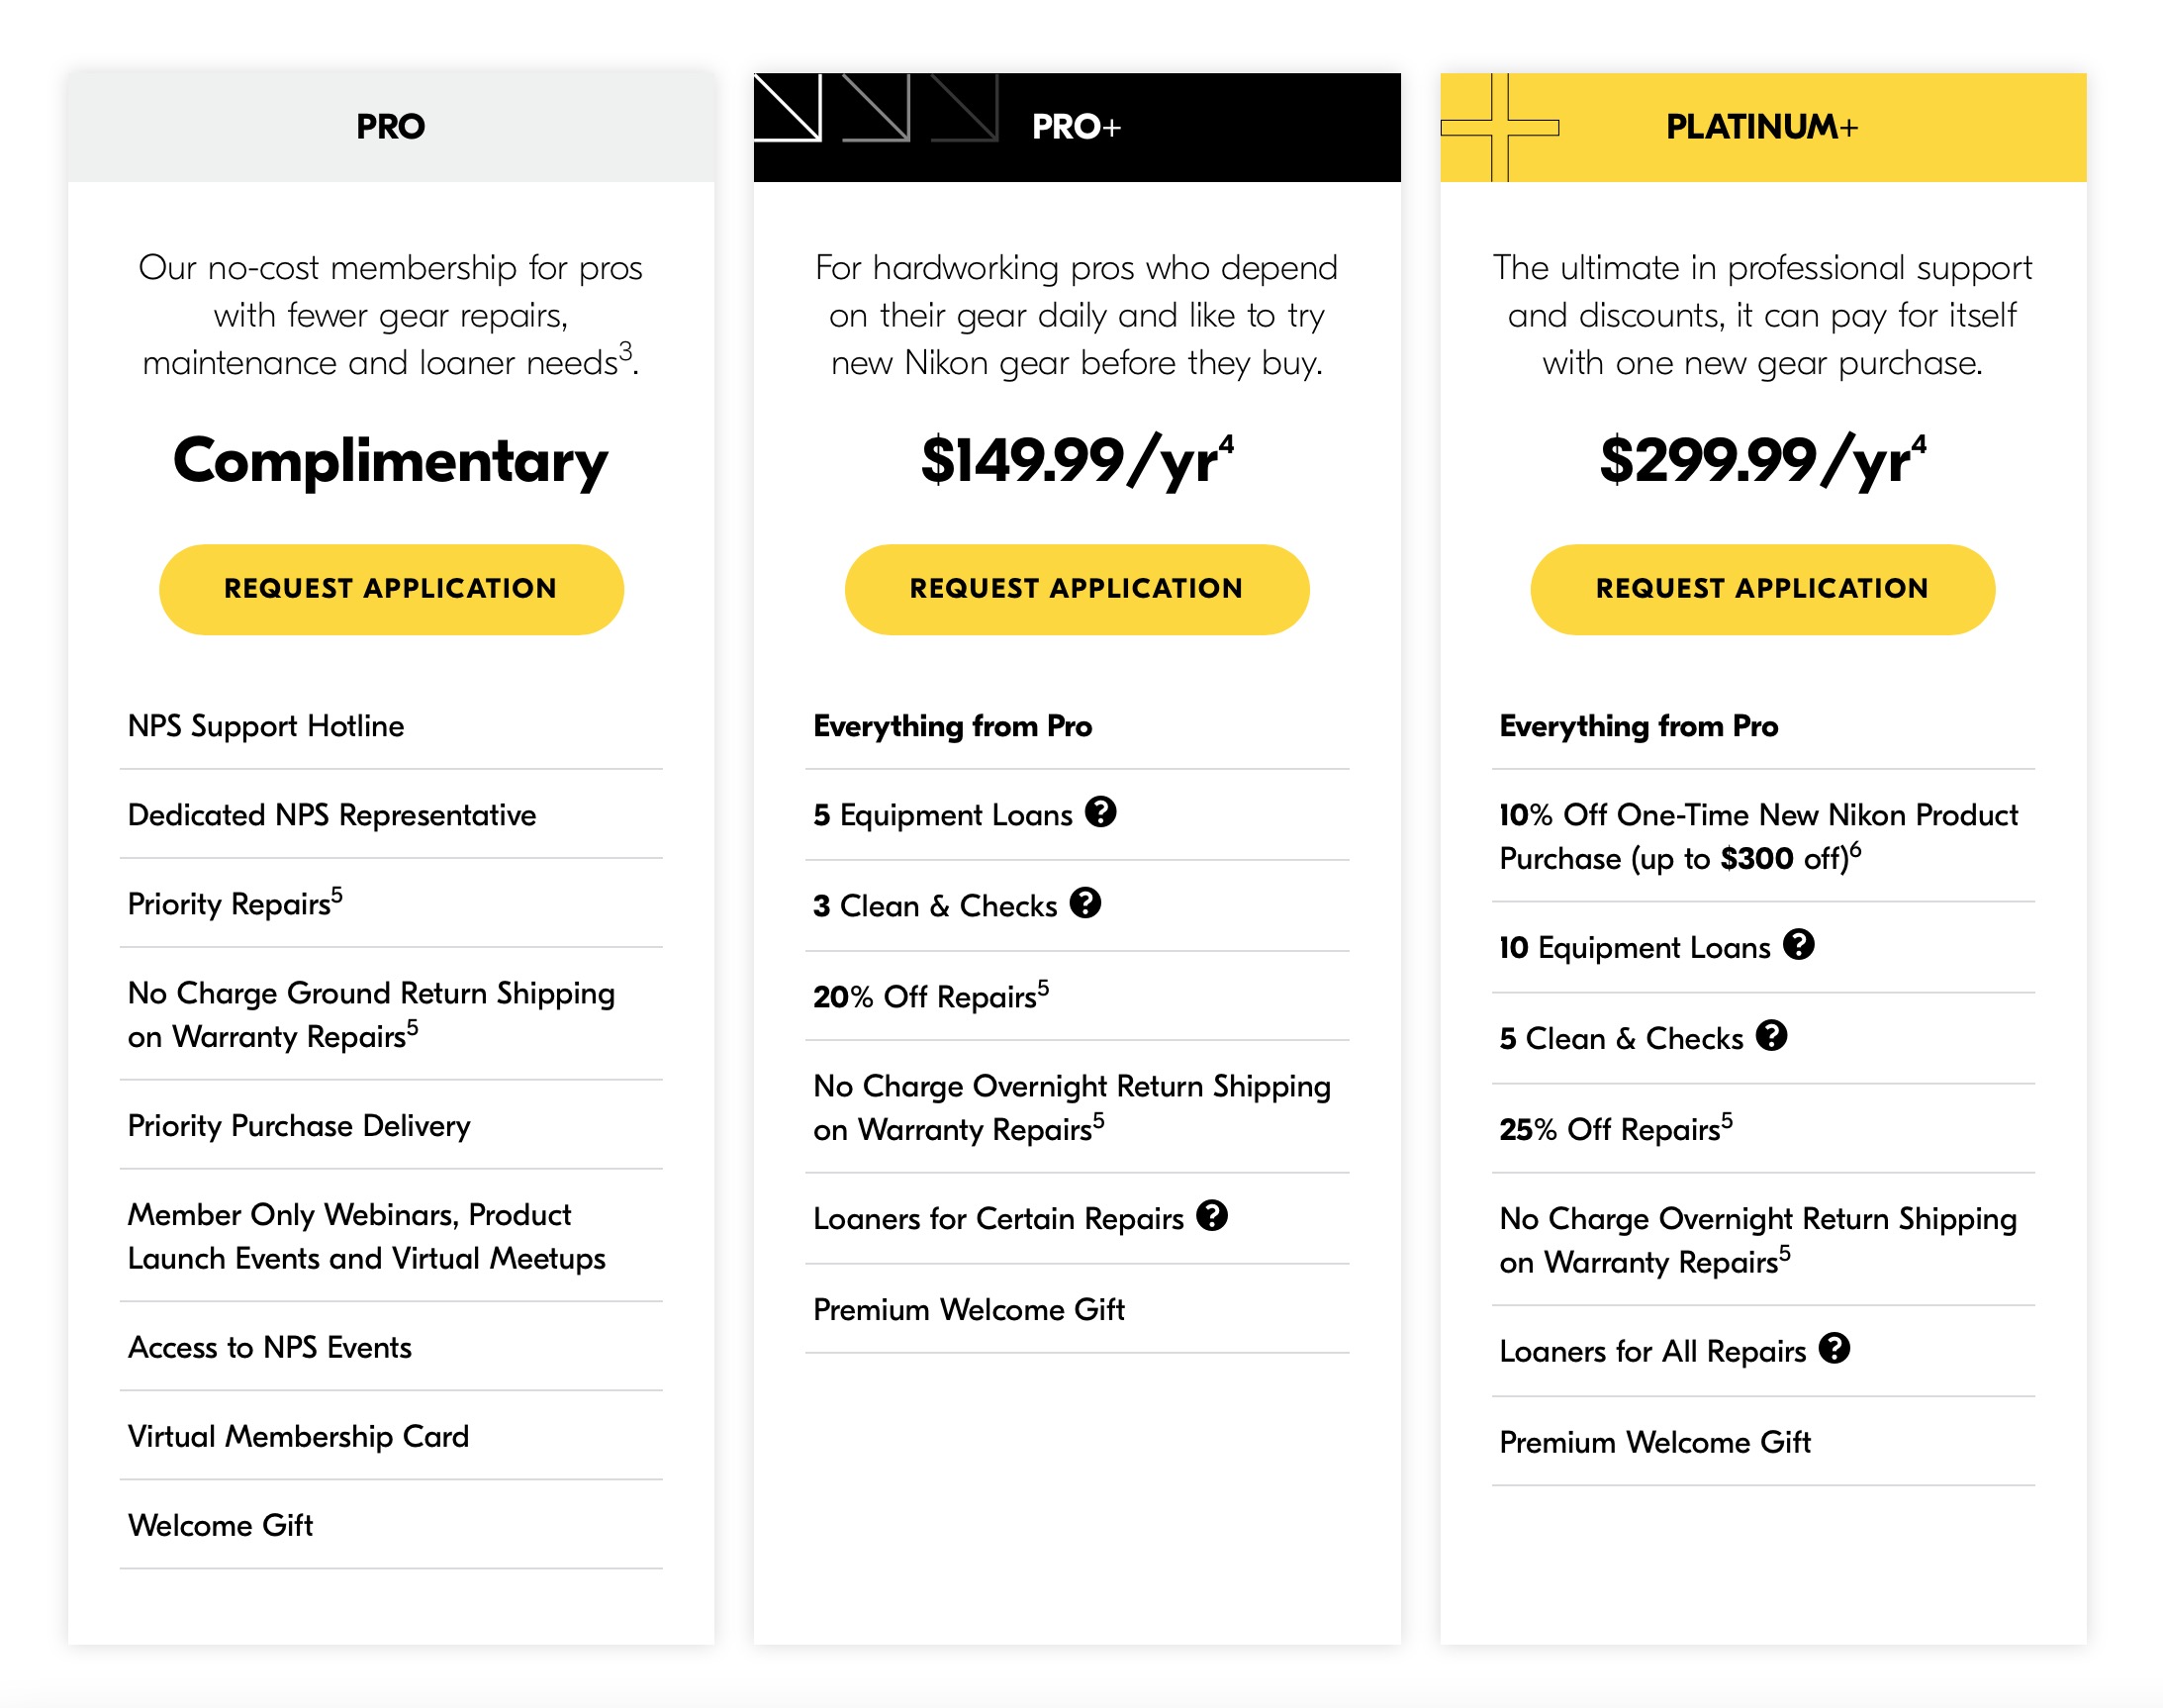Request application for the Pro+ plan
The image size is (2163, 1708).
click(x=1076, y=589)
